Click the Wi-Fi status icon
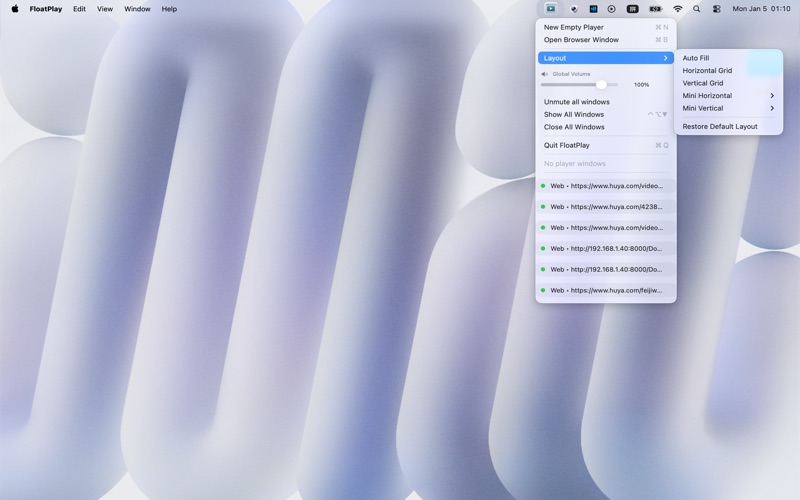This screenshot has height=500, width=800. point(678,9)
